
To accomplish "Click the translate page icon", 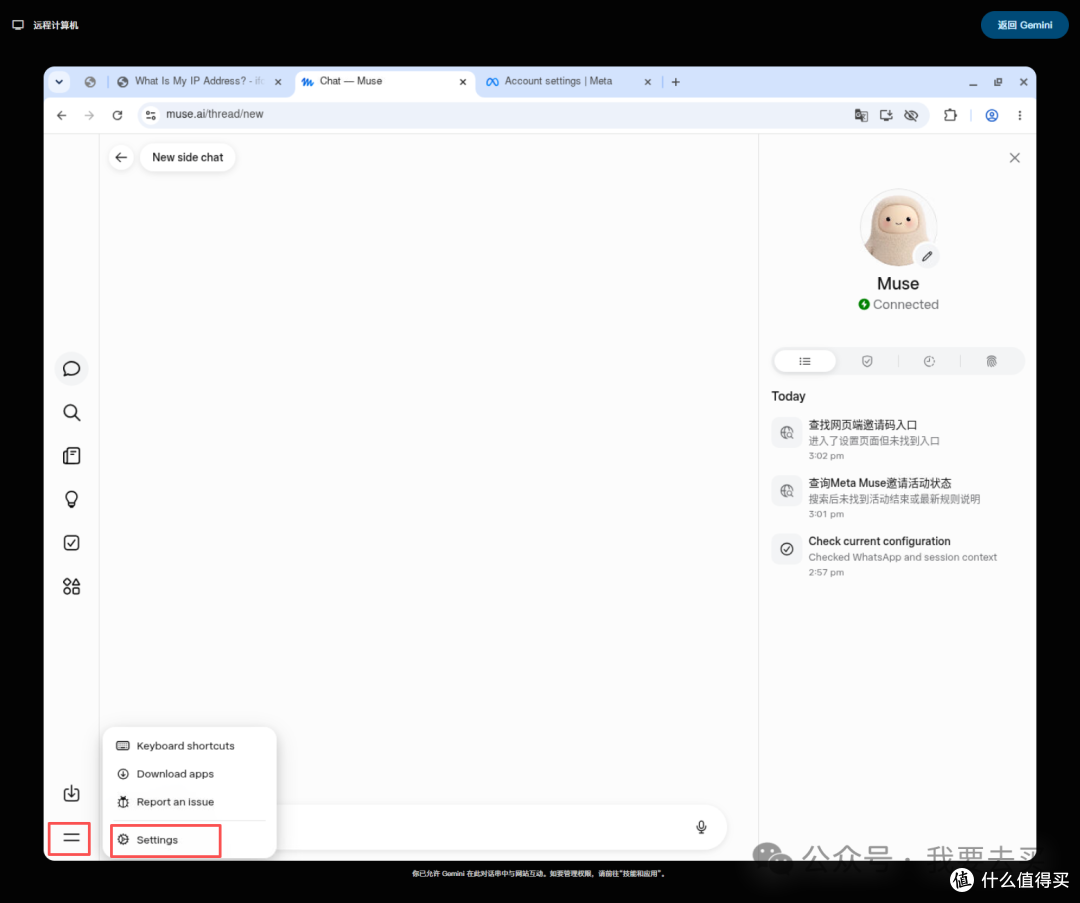I will tap(861, 115).
